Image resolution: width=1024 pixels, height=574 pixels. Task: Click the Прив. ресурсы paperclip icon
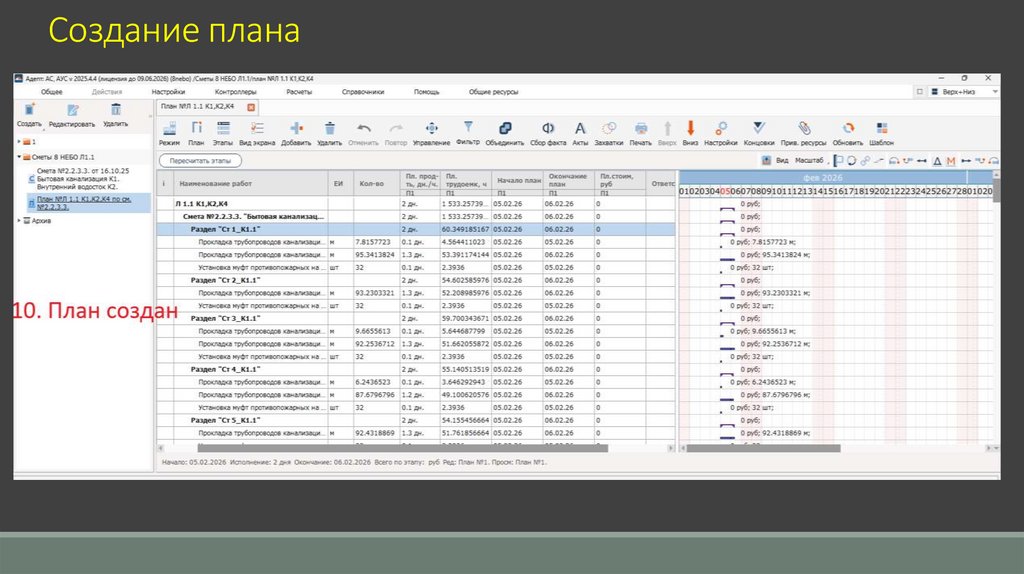click(x=804, y=129)
